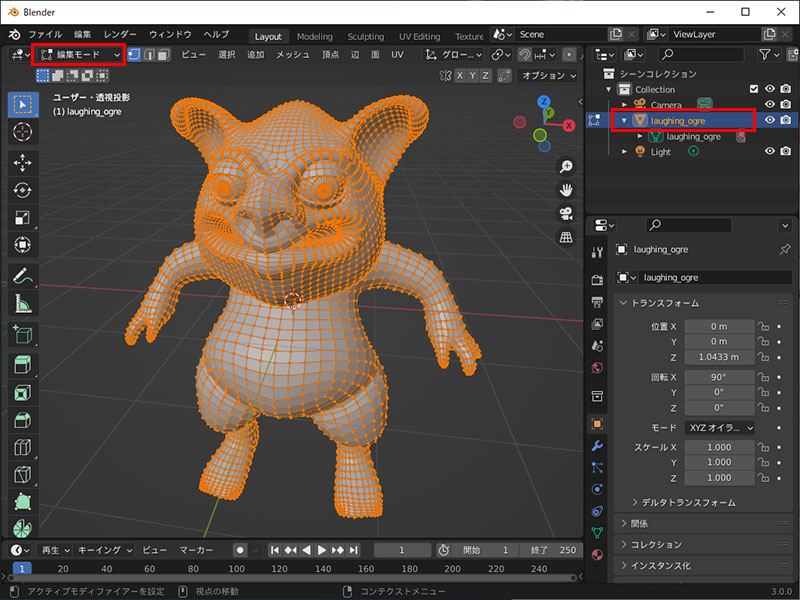The width and height of the screenshot is (800, 600).
Task: Hide laughing_ogre object in outliner
Action: coord(770,120)
